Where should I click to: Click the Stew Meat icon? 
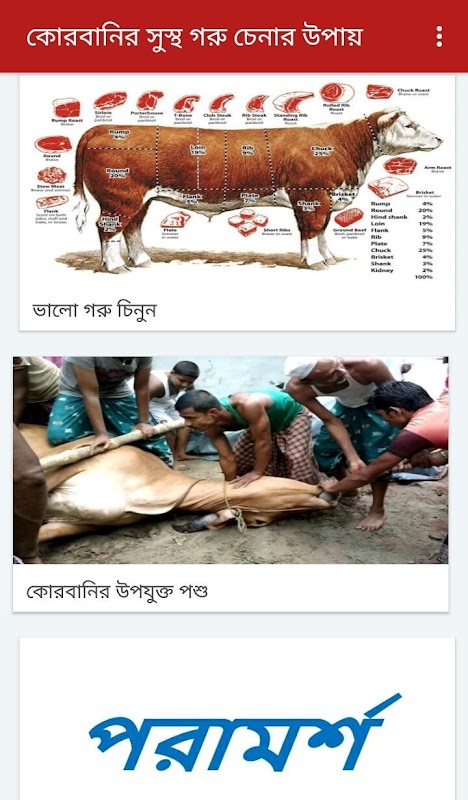pos(52,175)
